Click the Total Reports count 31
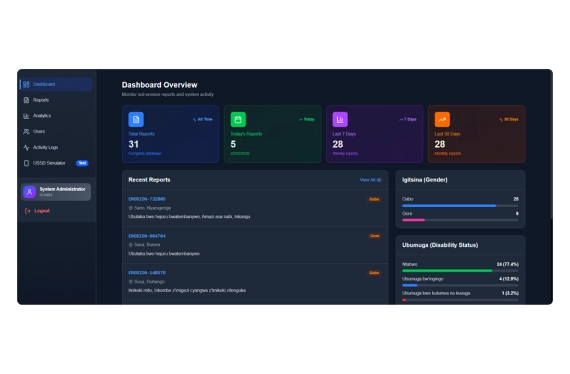This screenshot has height=374, width=570. click(133, 144)
